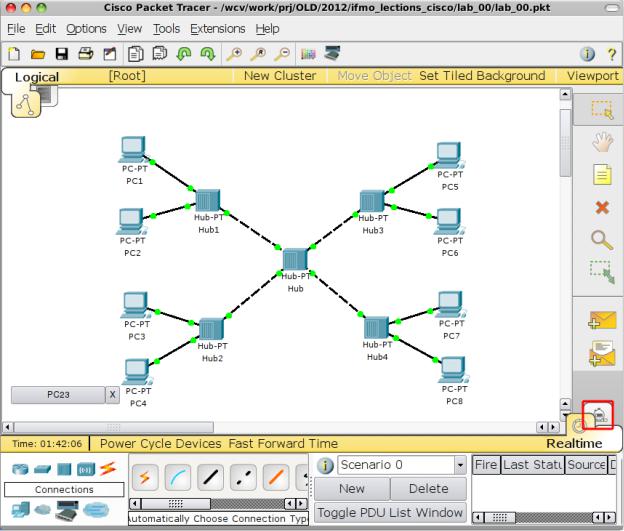The image size is (624, 531).
Task: Create a new file with the New icon
Action: pyautogui.click(x=14, y=54)
